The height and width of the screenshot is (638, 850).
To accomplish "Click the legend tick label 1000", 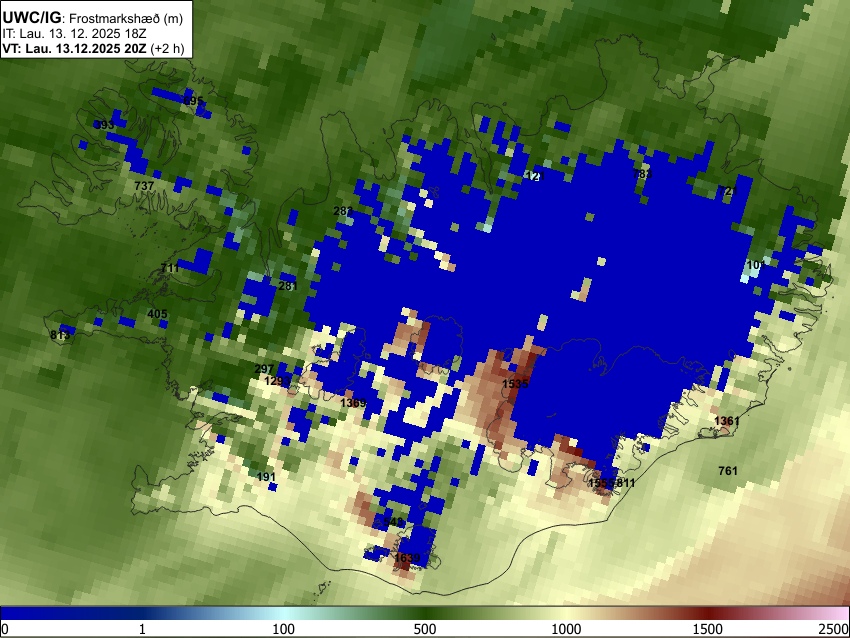I will 566,629.
